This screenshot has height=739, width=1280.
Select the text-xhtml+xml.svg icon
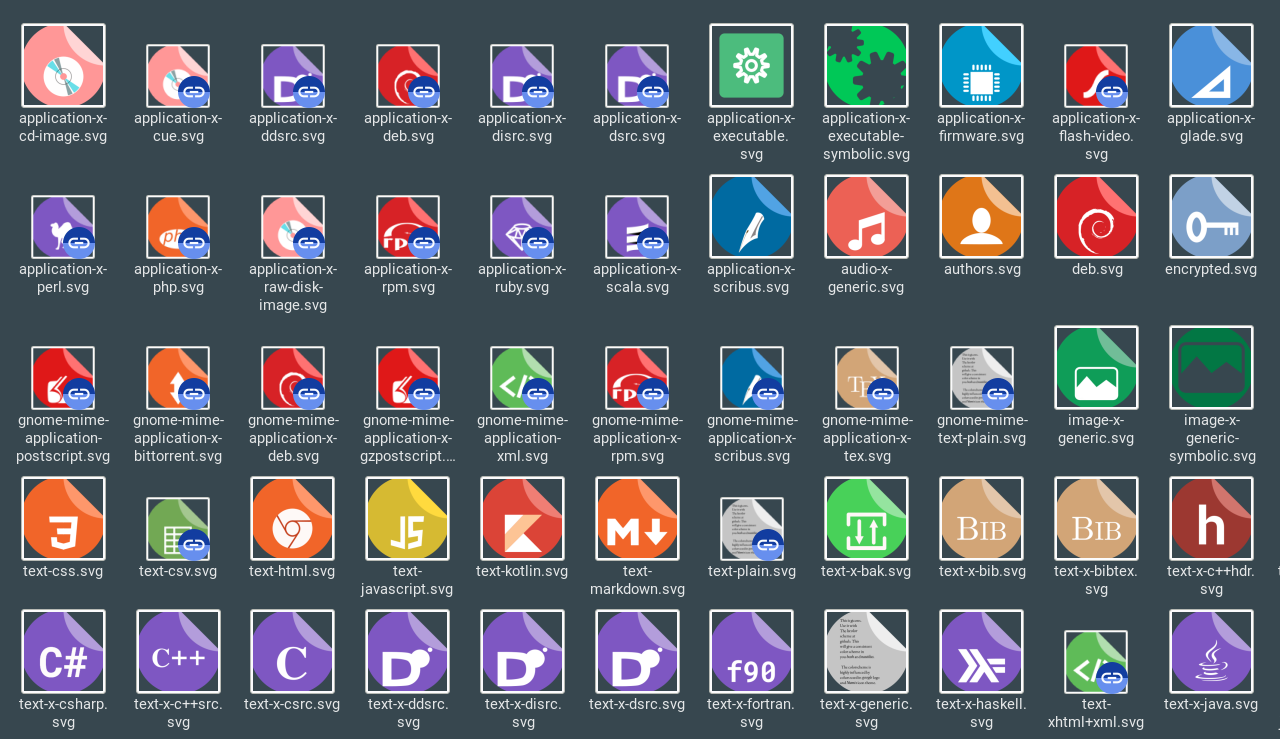(x=1096, y=662)
